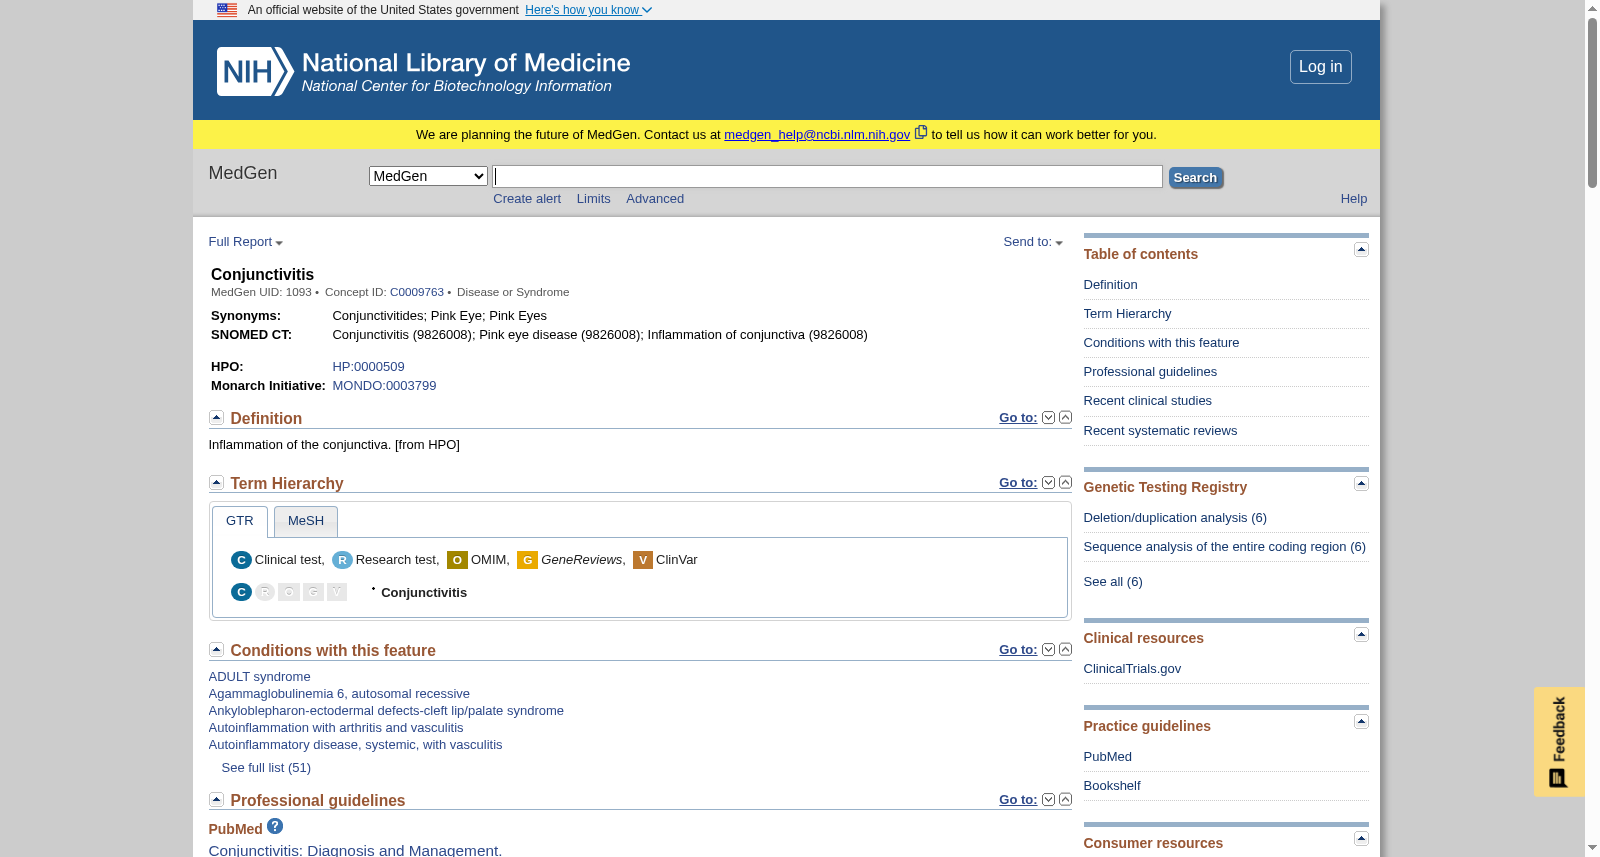The image size is (1600, 857).
Task: Open Conjunctivitis: Diagnosis and Management article
Action: pyautogui.click(x=355, y=850)
